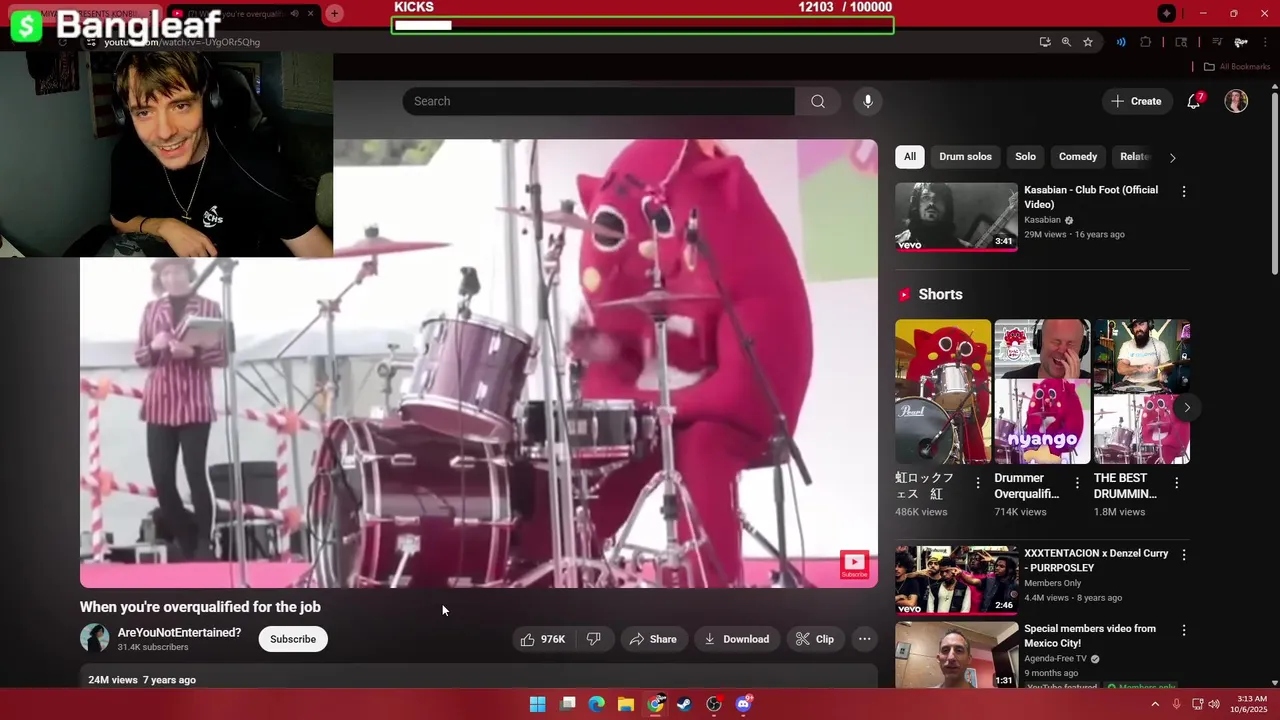This screenshot has width=1280, height=720.
Task: Activate voice search microphone icon
Action: coord(868,101)
